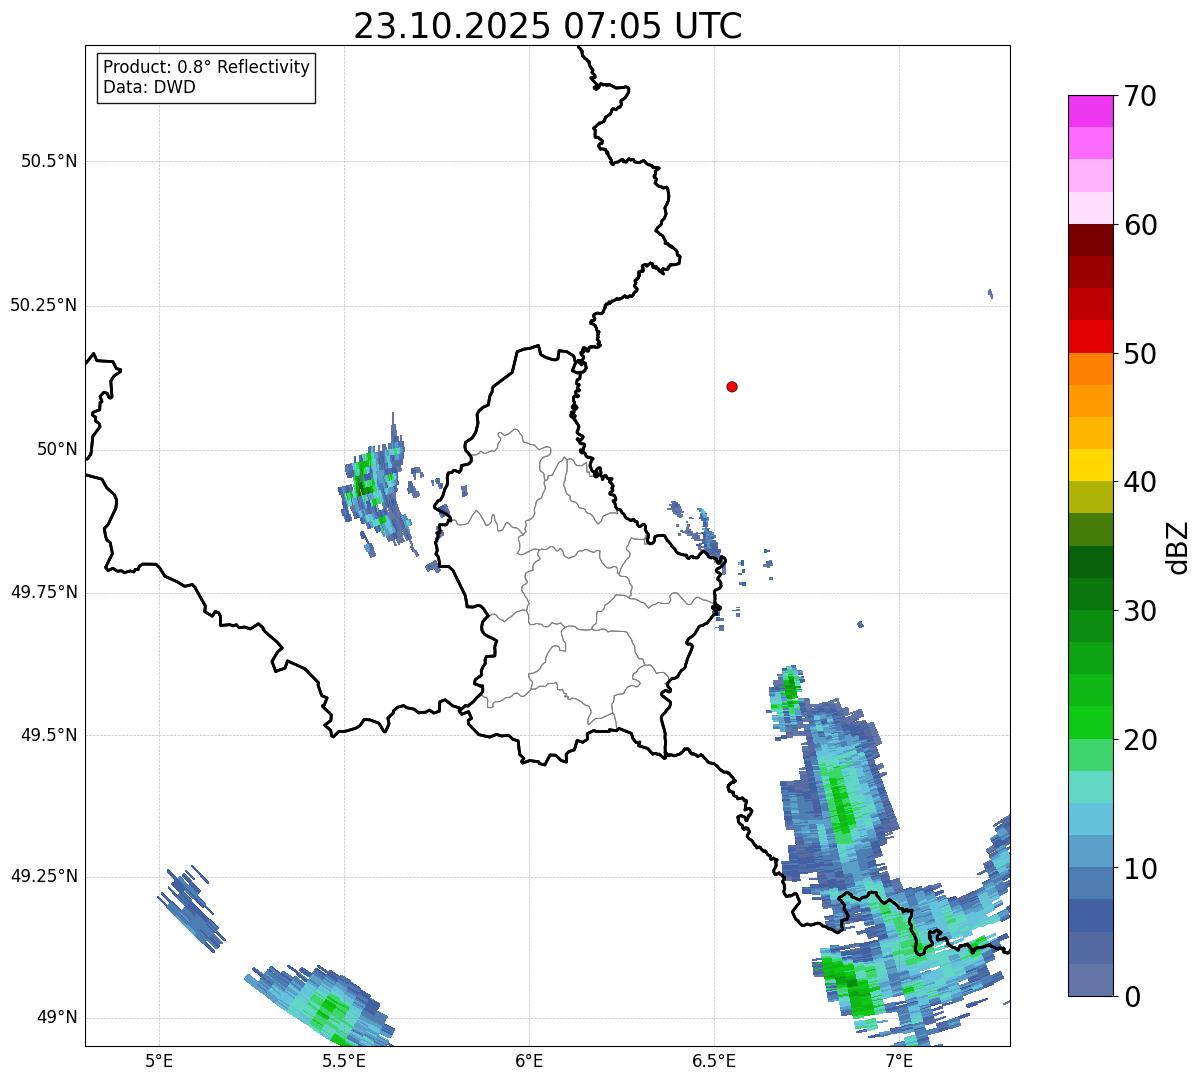The image size is (1202, 1081).
Task: Click the 49.25°N latitude label
Action: [x=43, y=876]
